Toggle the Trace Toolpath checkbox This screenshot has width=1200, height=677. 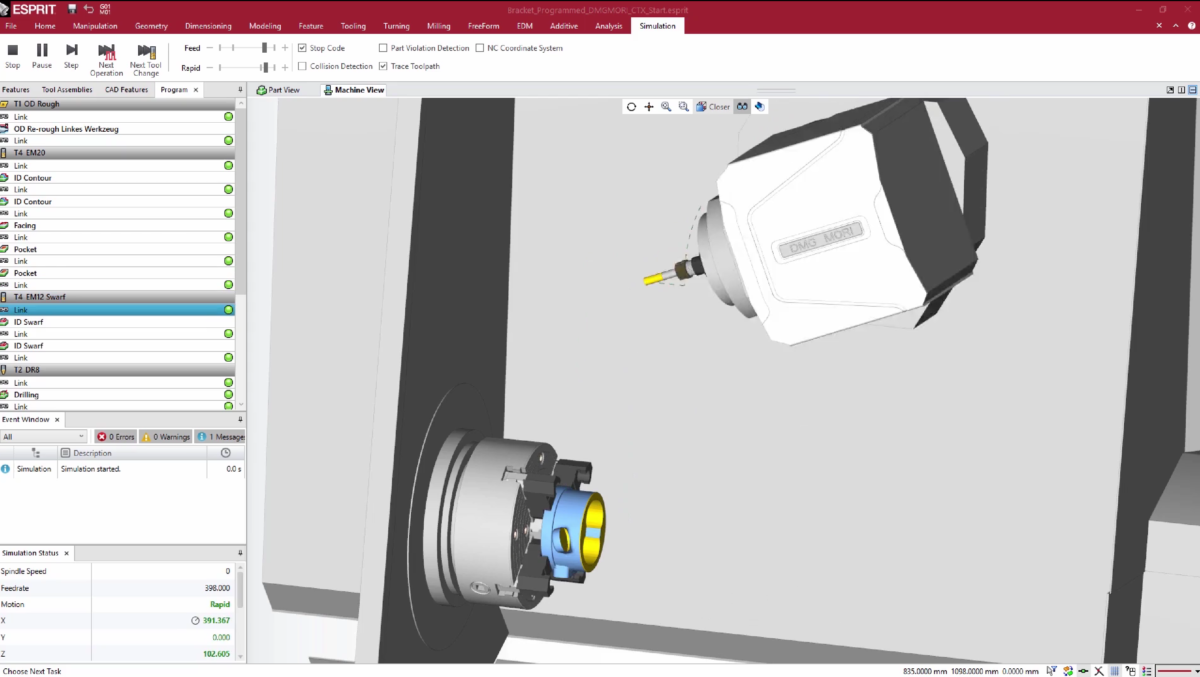(x=383, y=66)
